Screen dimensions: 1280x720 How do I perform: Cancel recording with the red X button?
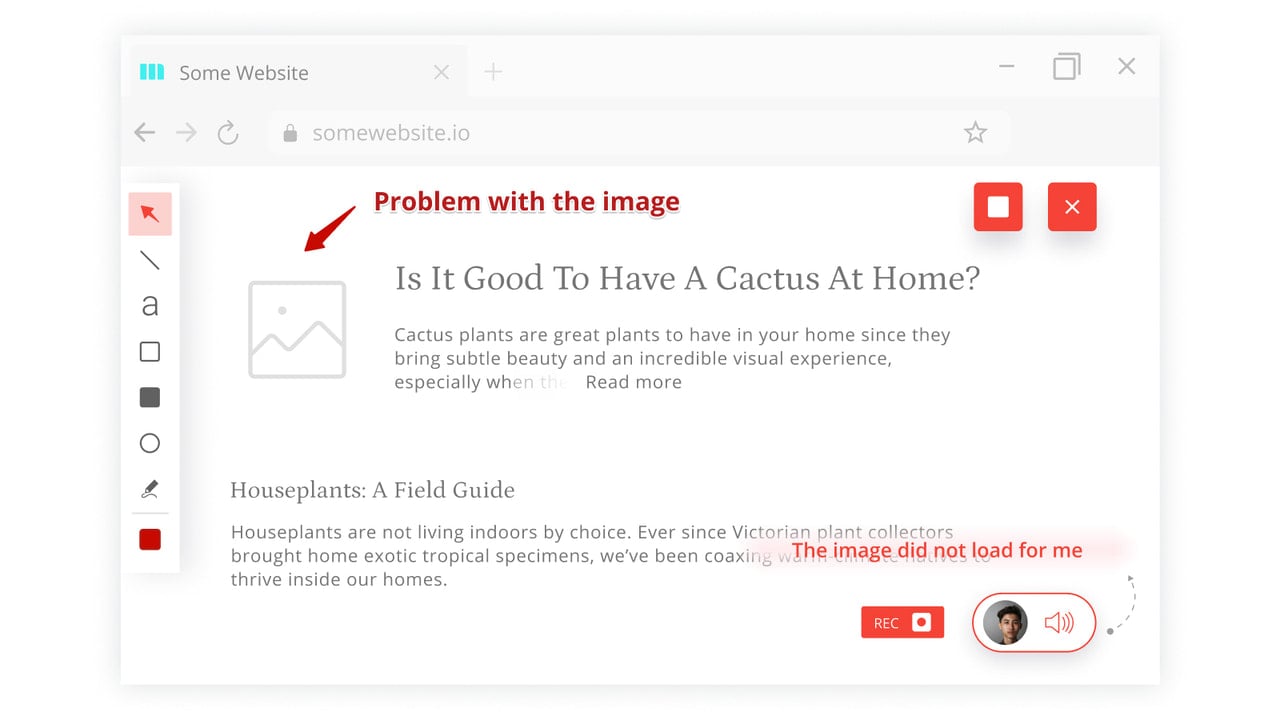(x=1072, y=207)
